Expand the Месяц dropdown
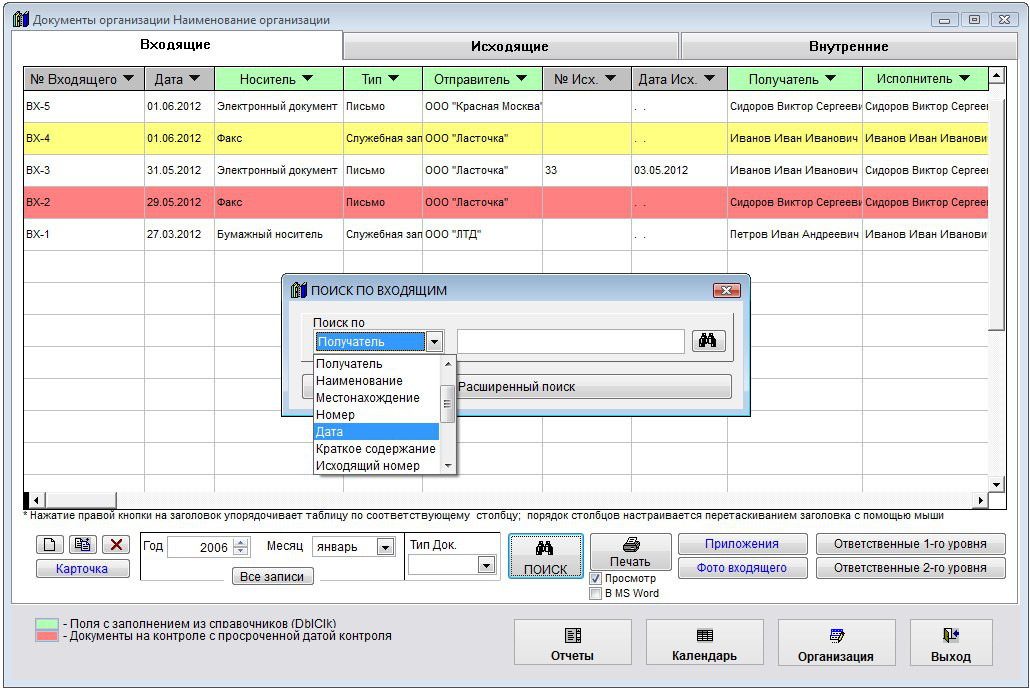The image size is (1030, 690). coord(385,547)
